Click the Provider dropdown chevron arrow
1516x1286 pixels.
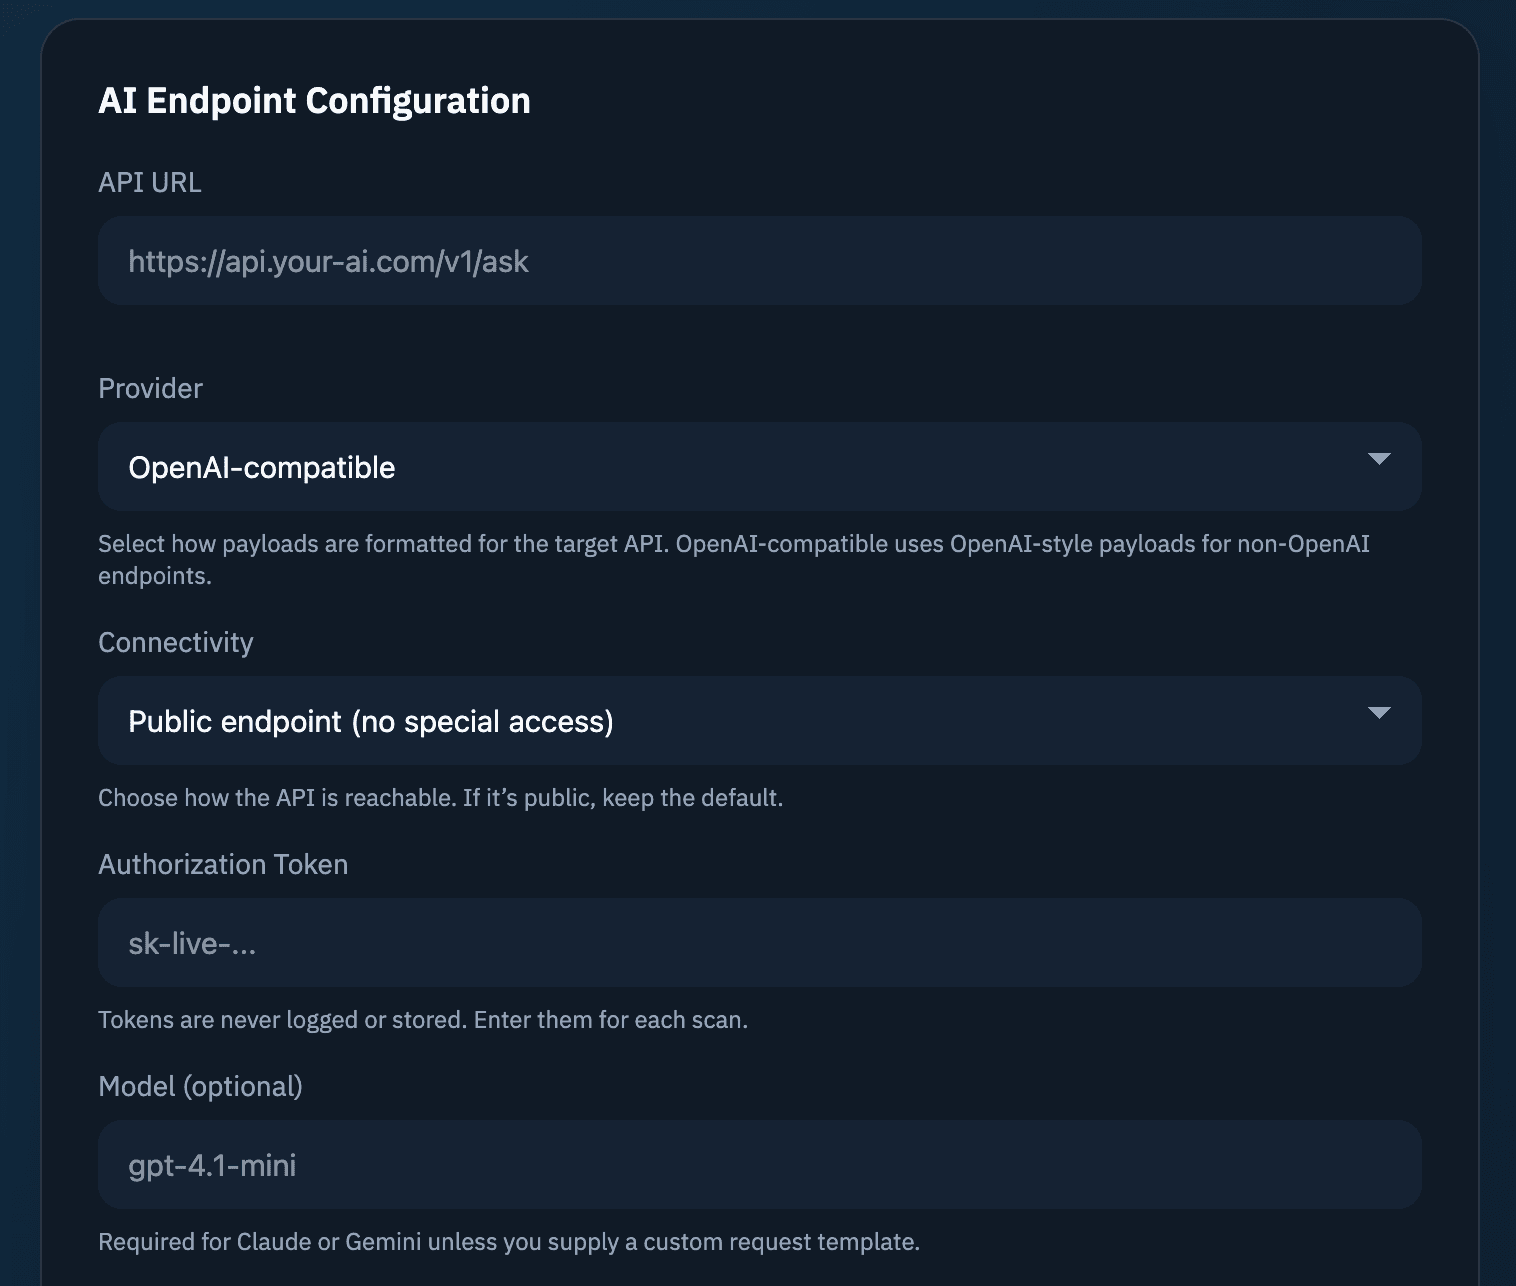tap(1380, 462)
